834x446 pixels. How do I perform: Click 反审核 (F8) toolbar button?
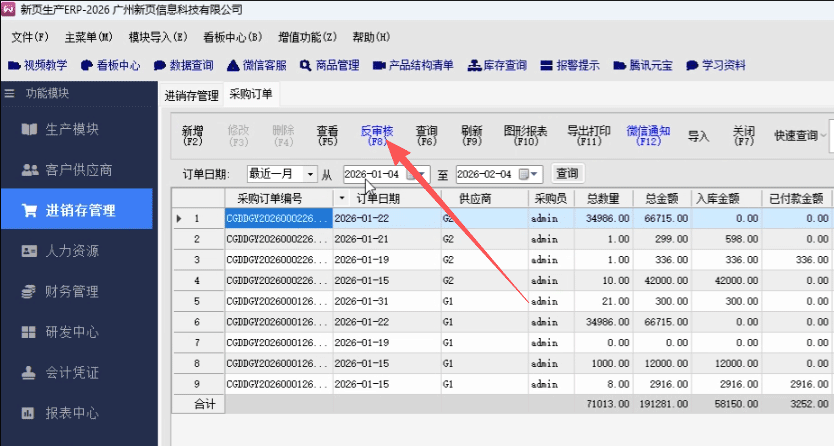point(377,136)
